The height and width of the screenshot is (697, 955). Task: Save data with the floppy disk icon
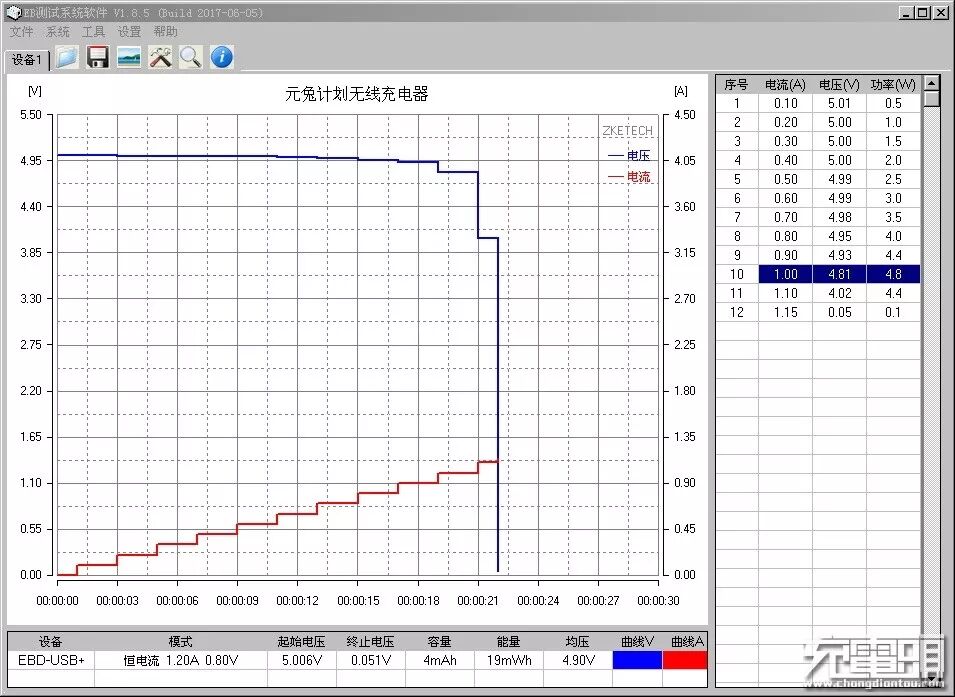[97, 57]
